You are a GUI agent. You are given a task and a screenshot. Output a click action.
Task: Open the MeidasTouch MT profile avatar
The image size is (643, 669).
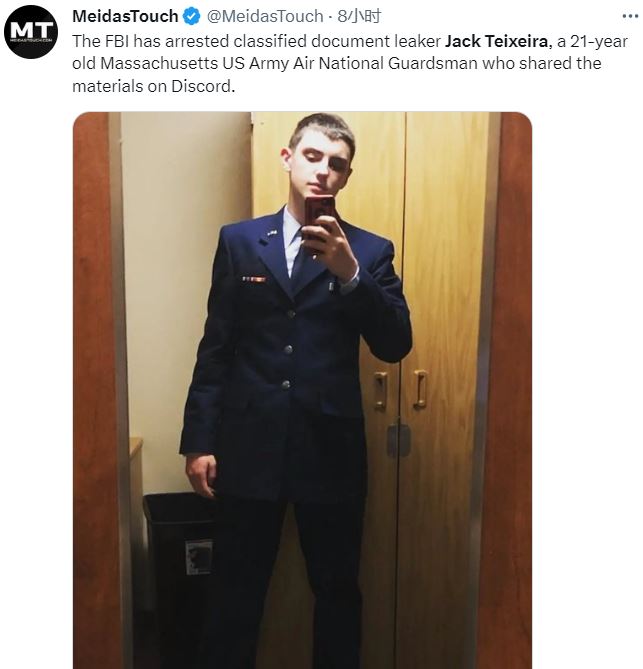31,32
